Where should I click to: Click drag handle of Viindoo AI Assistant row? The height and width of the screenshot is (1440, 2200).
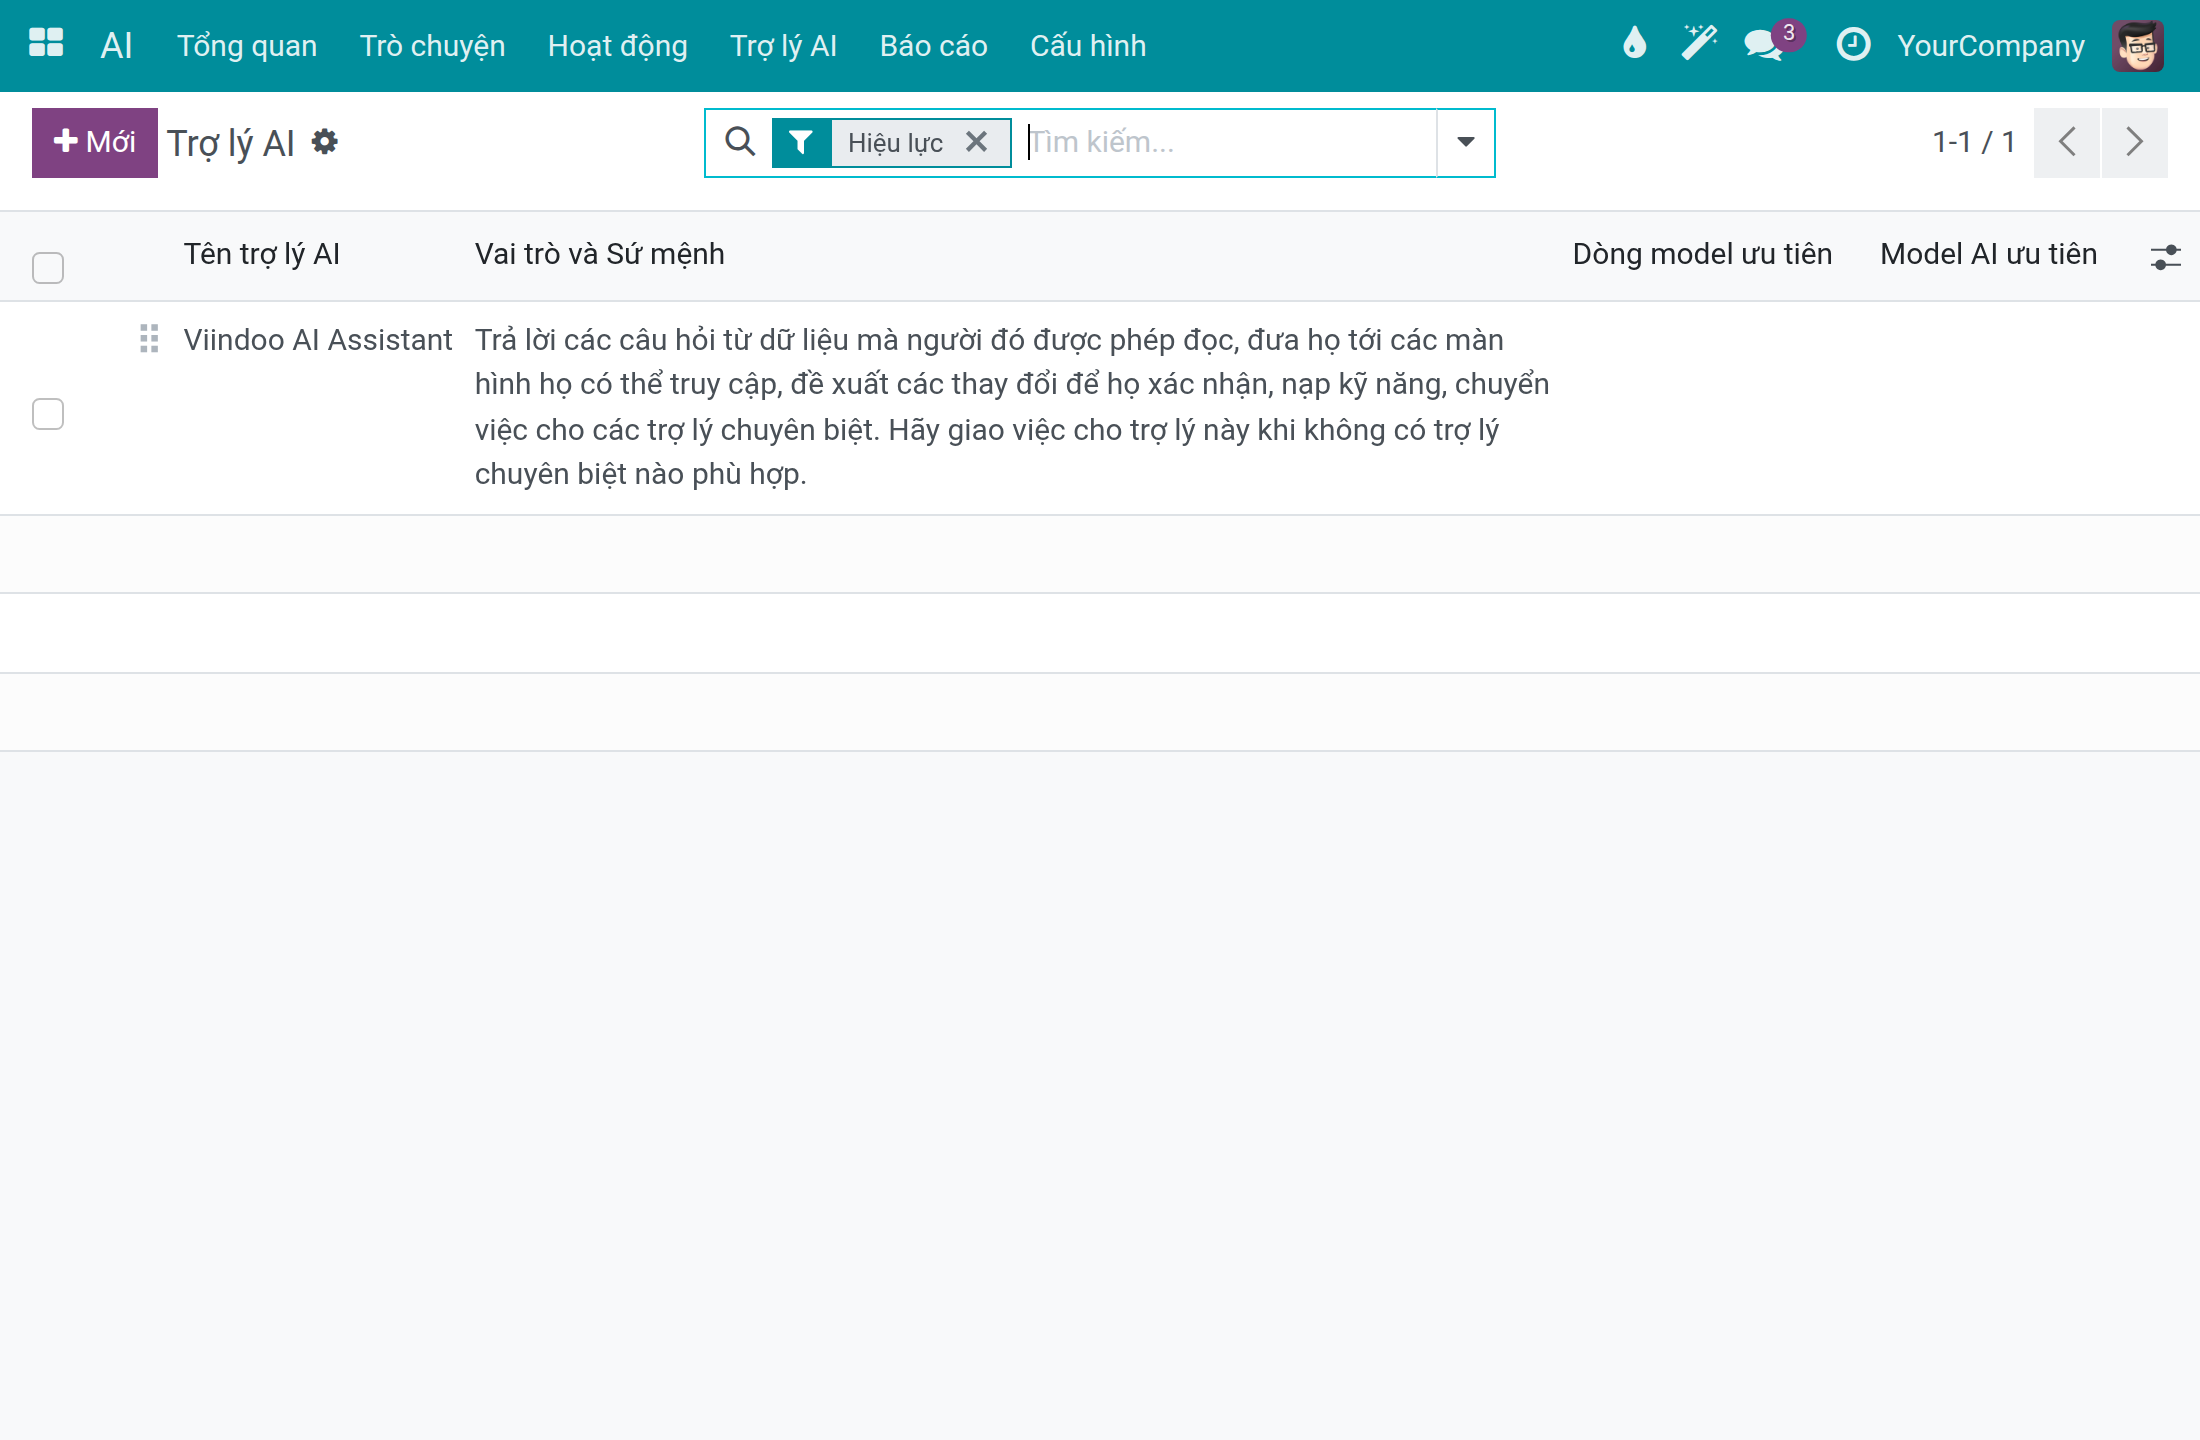coord(149,339)
